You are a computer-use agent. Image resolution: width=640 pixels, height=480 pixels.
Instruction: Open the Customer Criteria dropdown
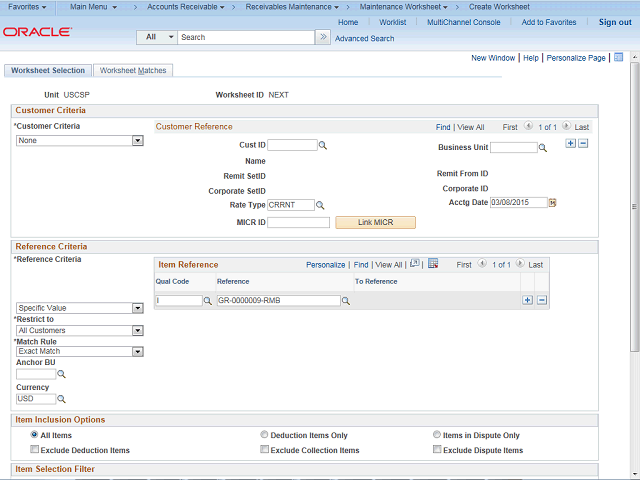(80, 141)
